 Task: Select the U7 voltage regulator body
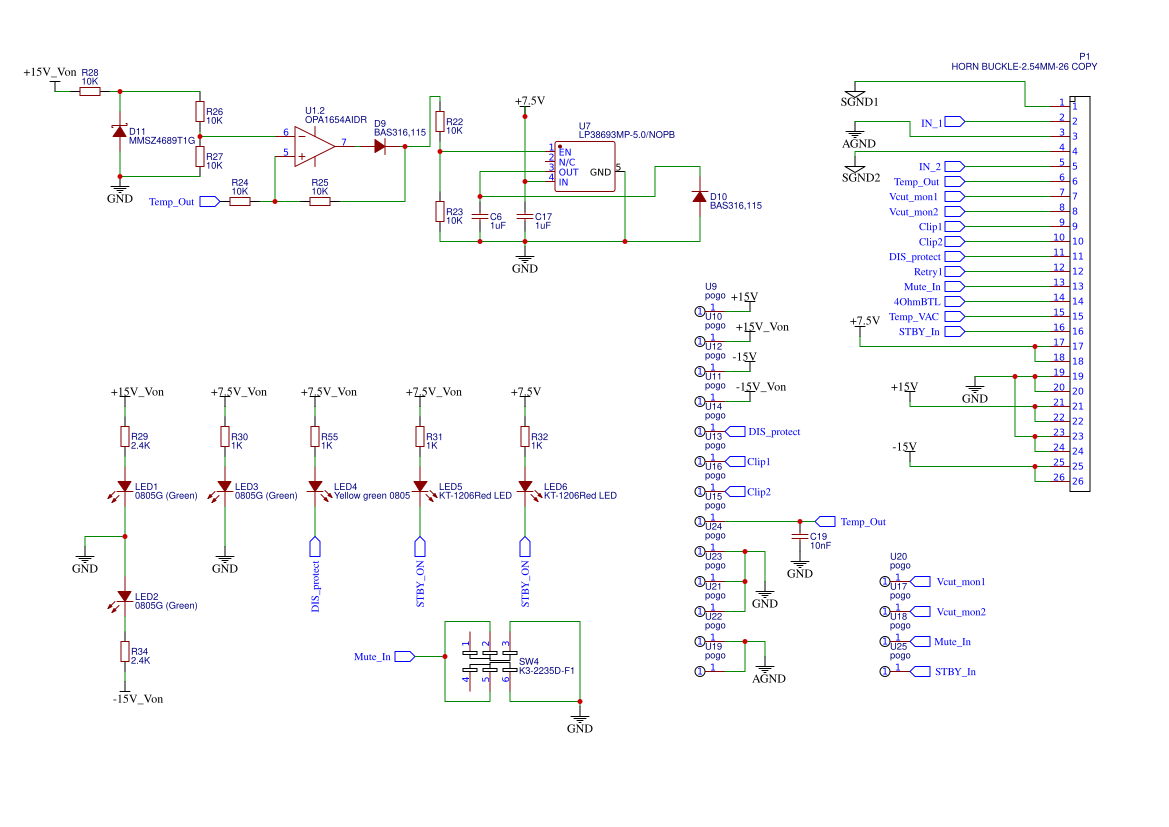click(585, 167)
